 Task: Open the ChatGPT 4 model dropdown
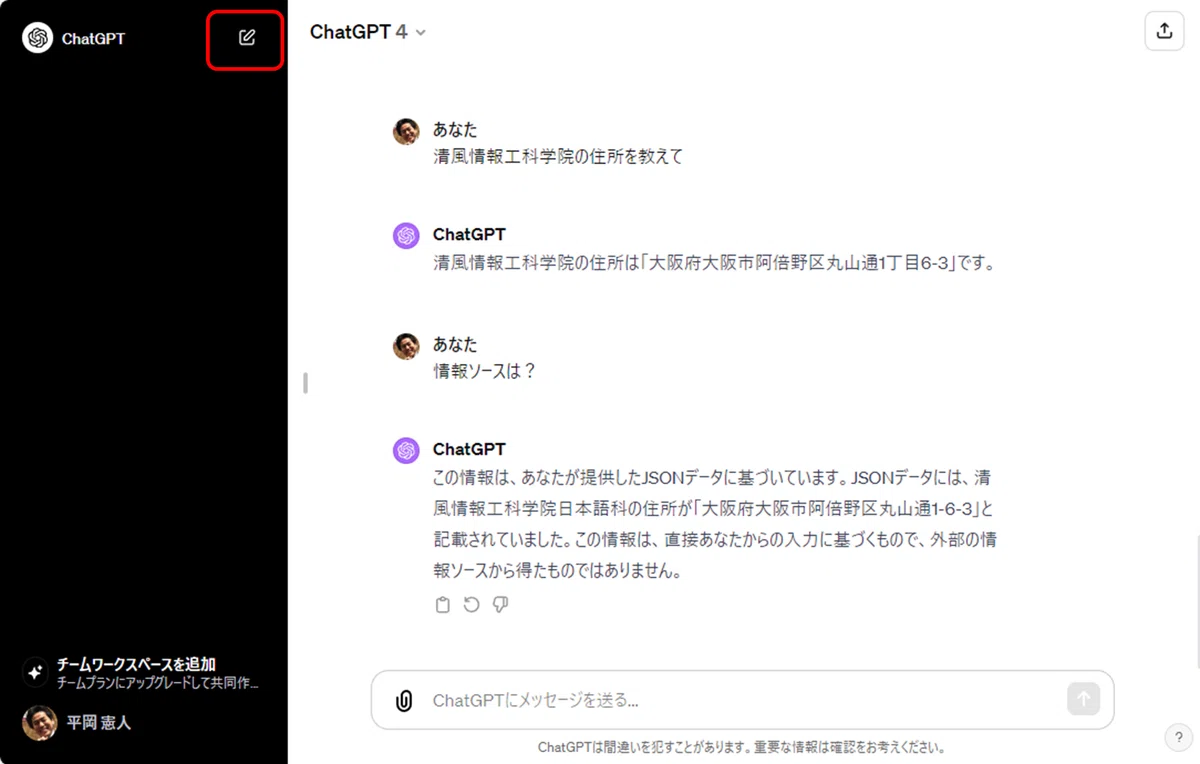(368, 32)
